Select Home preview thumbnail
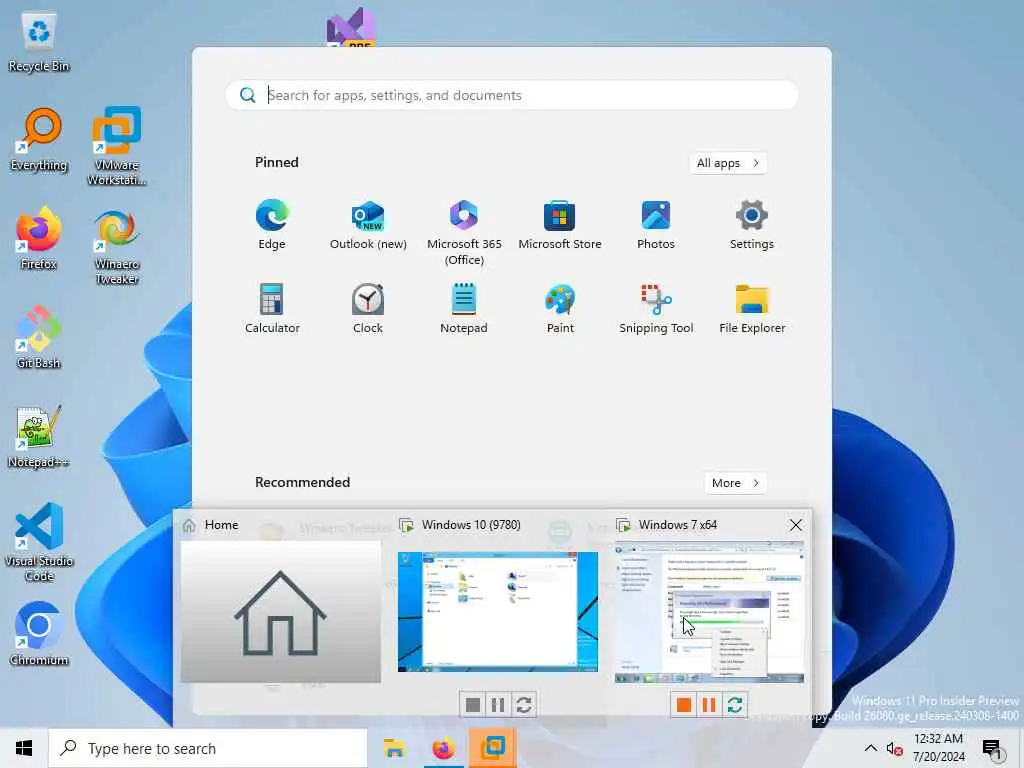This screenshot has width=1024, height=768. 281,612
